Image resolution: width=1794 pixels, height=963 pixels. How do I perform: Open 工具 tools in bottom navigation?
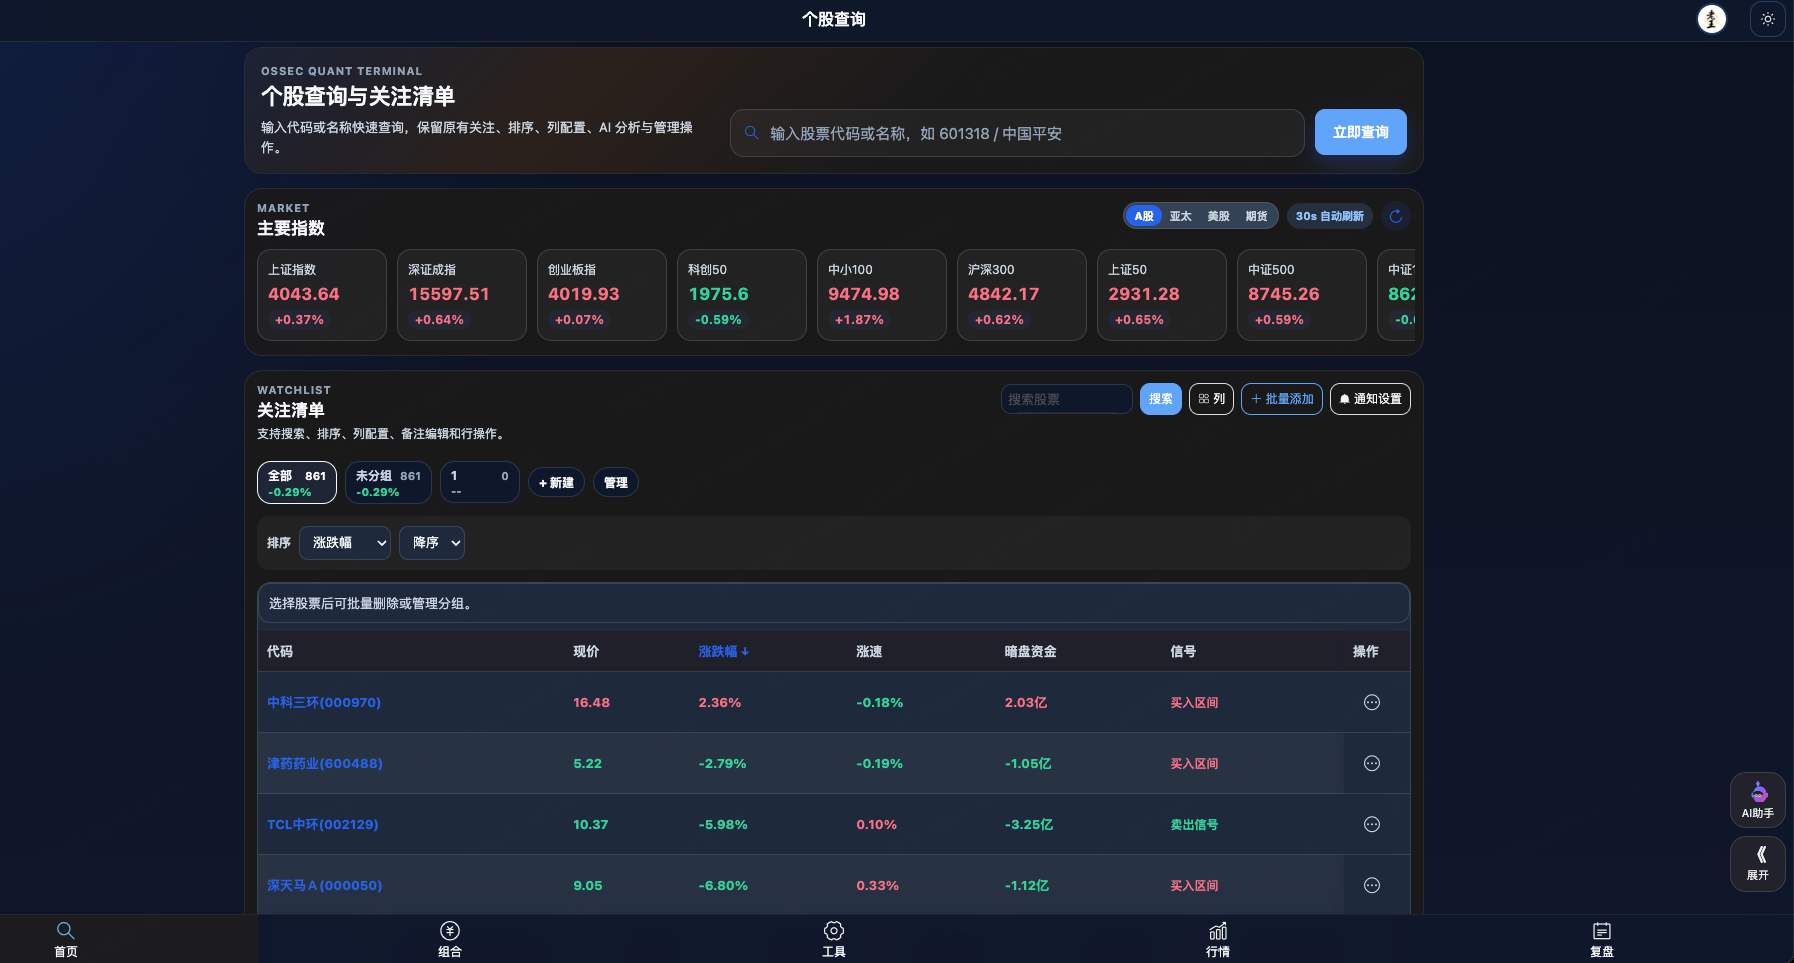tap(834, 939)
